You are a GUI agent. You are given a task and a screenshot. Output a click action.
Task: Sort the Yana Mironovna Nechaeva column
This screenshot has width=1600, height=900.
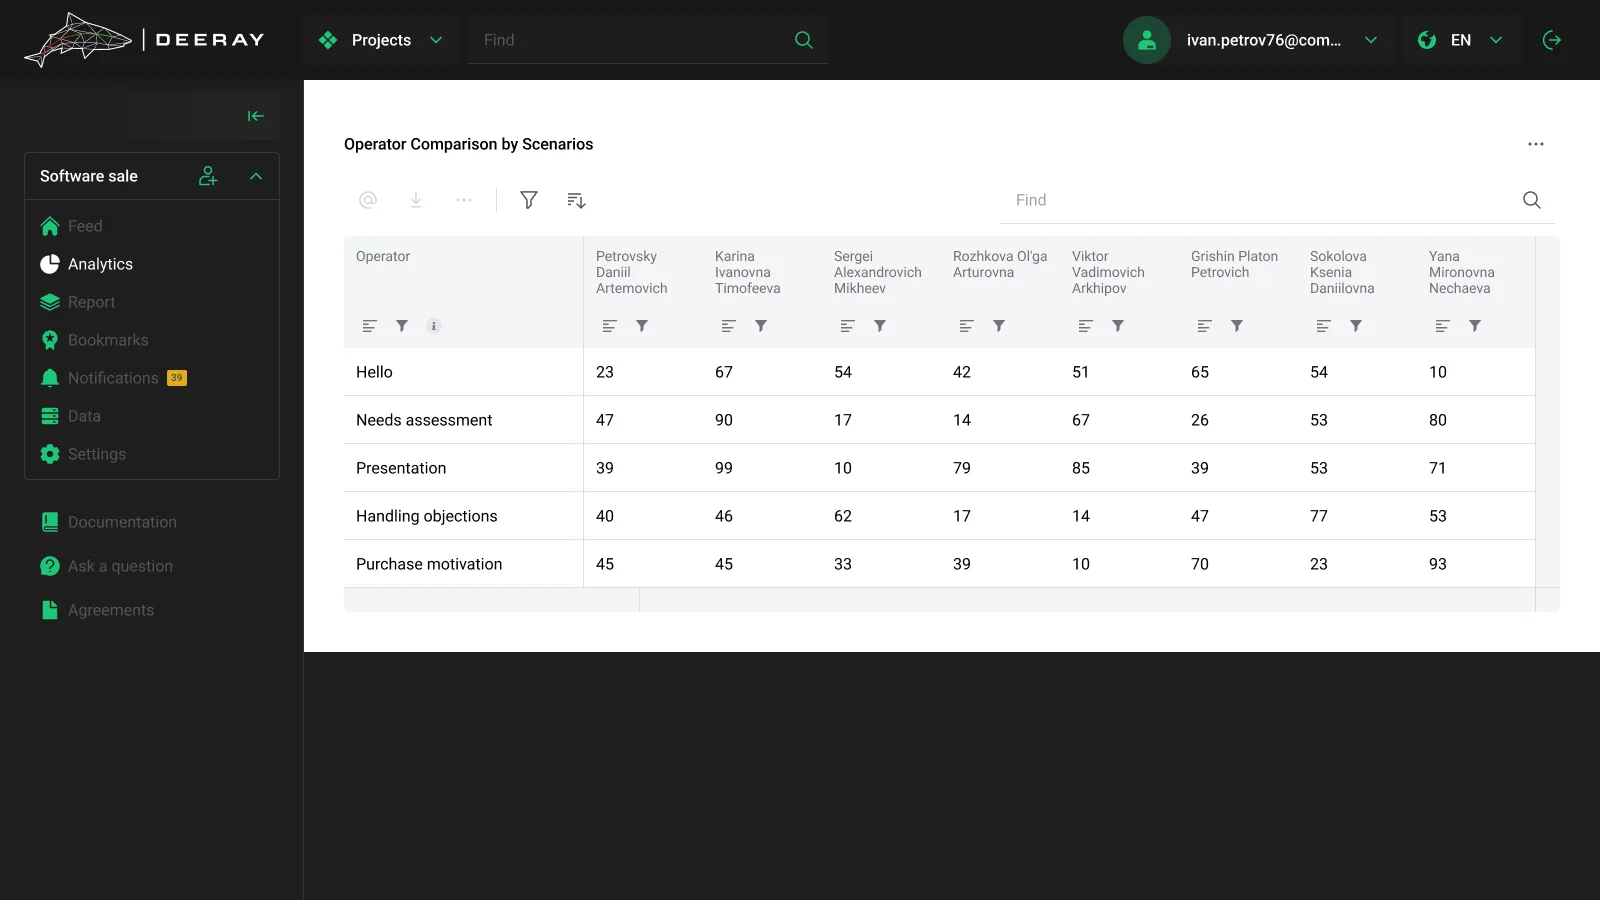[x=1442, y=326]
